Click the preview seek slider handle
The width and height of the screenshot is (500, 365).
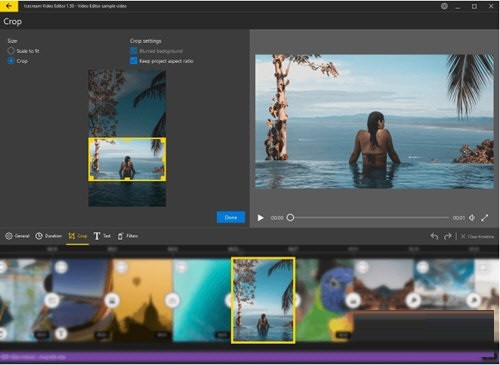[x=290, y=218]
